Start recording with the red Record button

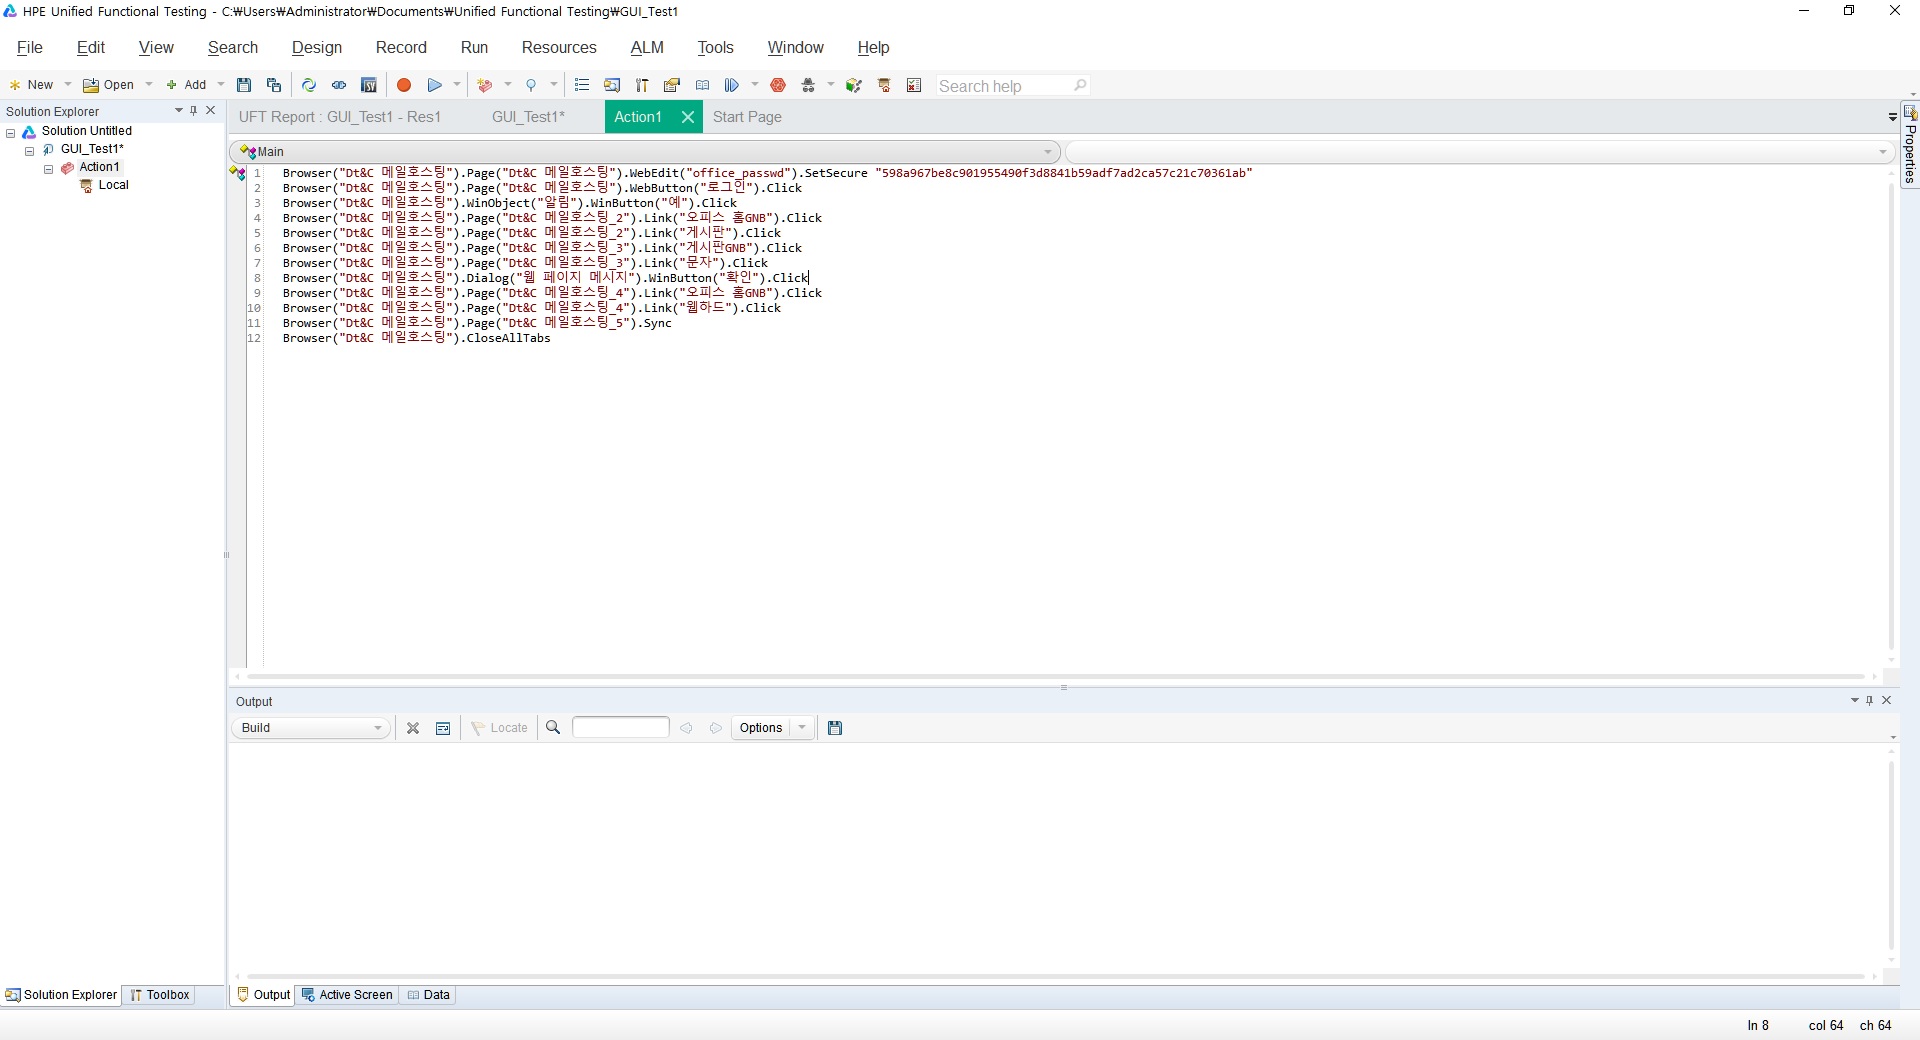pyautogui.click(x=404, y=85)
